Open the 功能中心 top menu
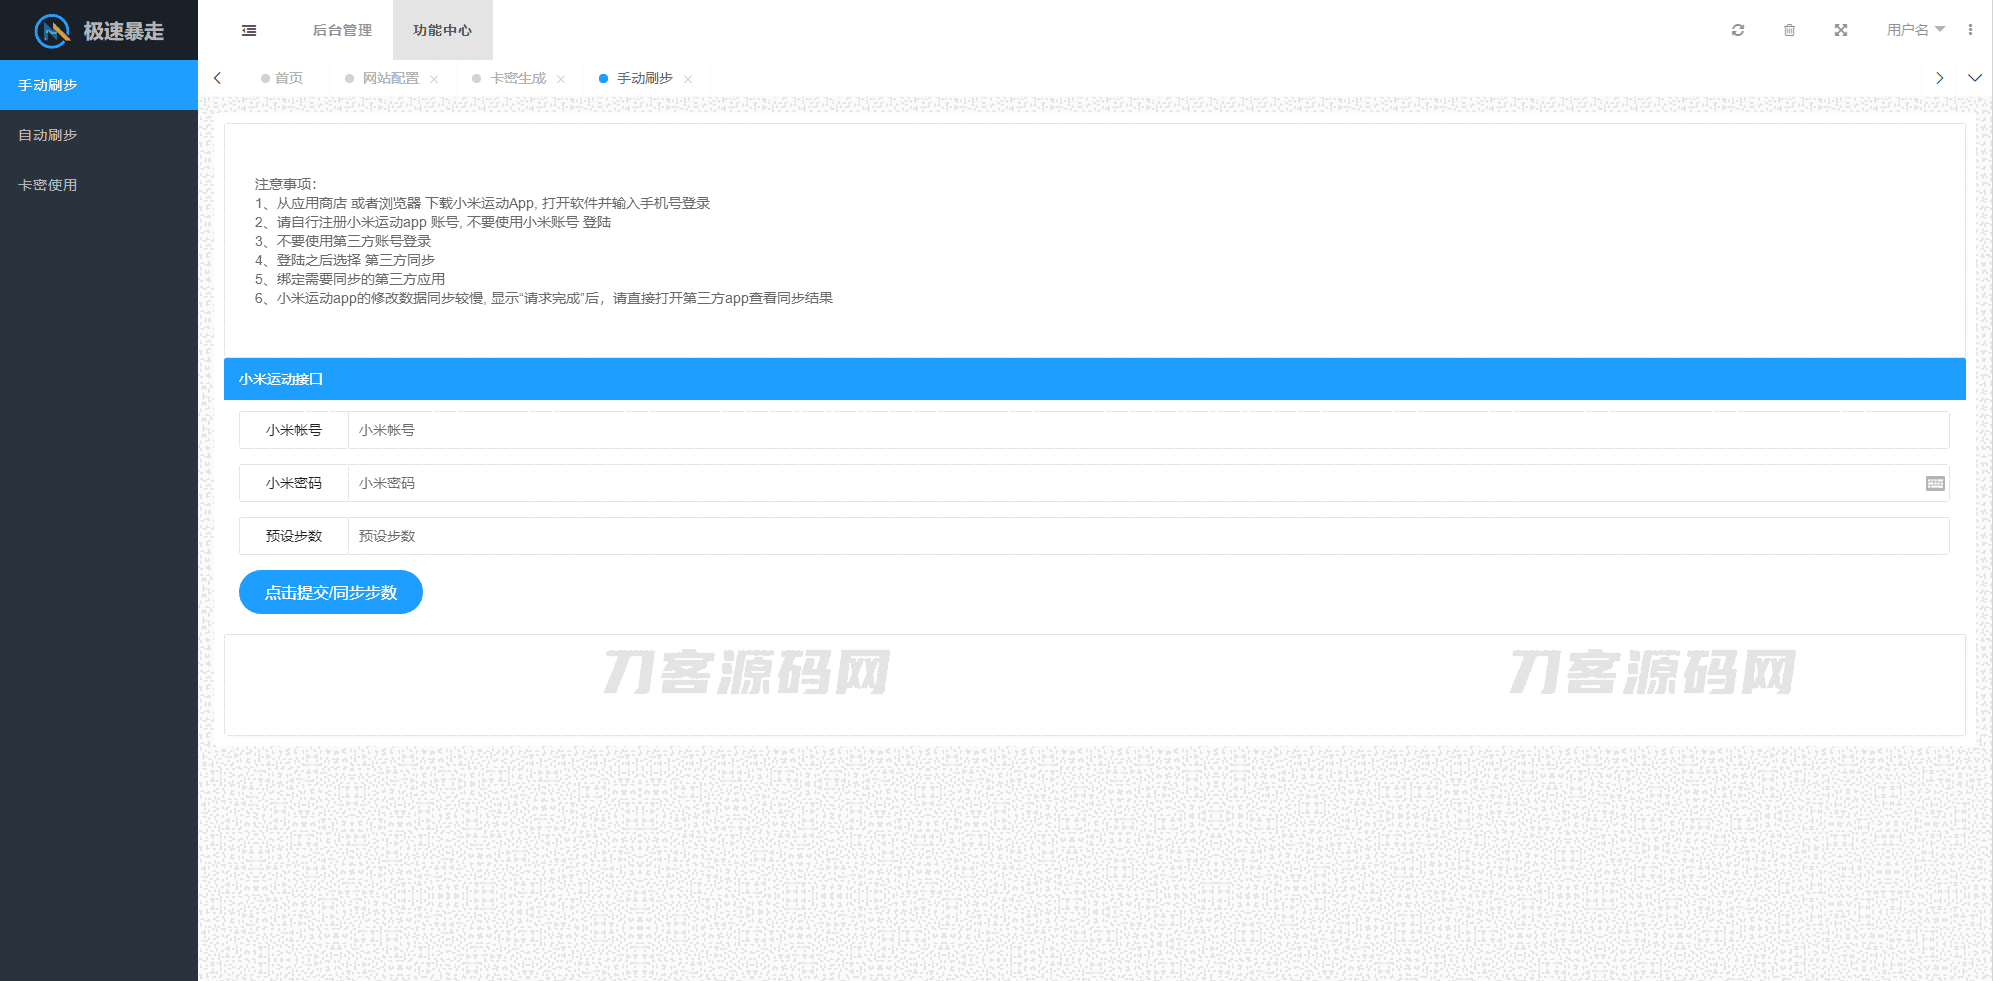This screenshot has width=1993, height=981. 443,30
